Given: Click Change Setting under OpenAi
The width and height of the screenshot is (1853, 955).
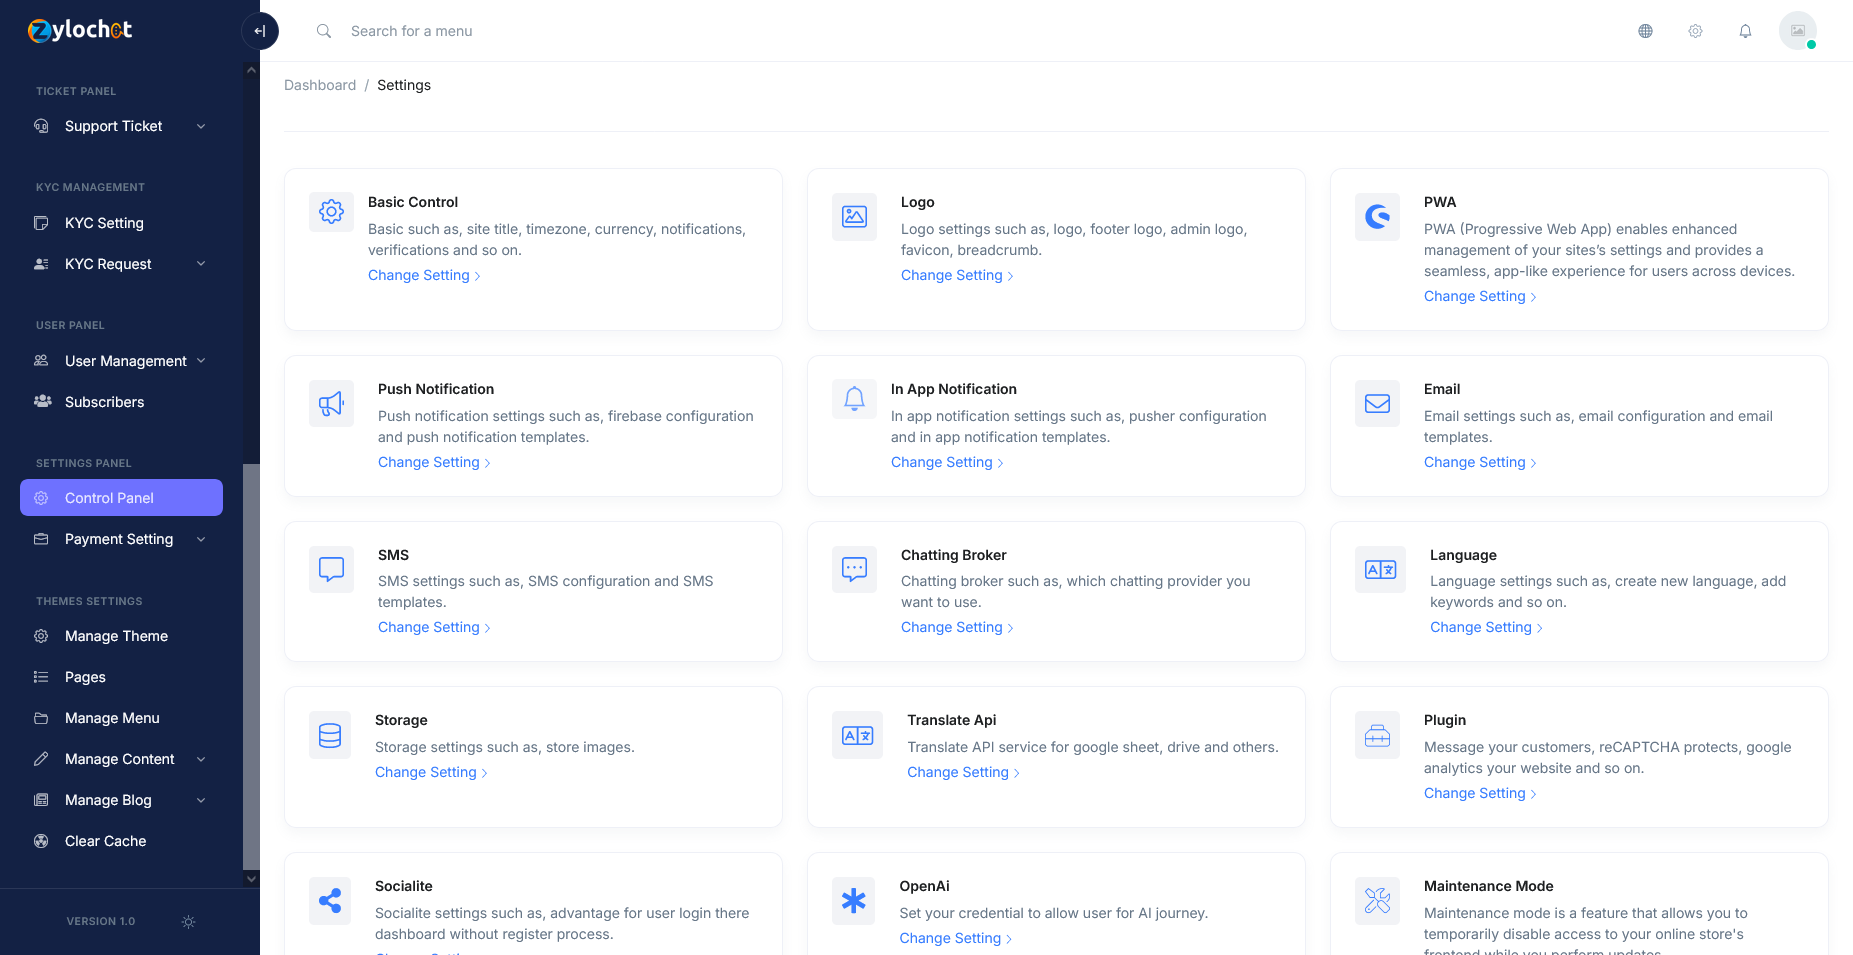Looking at the screenshot, I should pyautogui.click(x=955, y=938).
